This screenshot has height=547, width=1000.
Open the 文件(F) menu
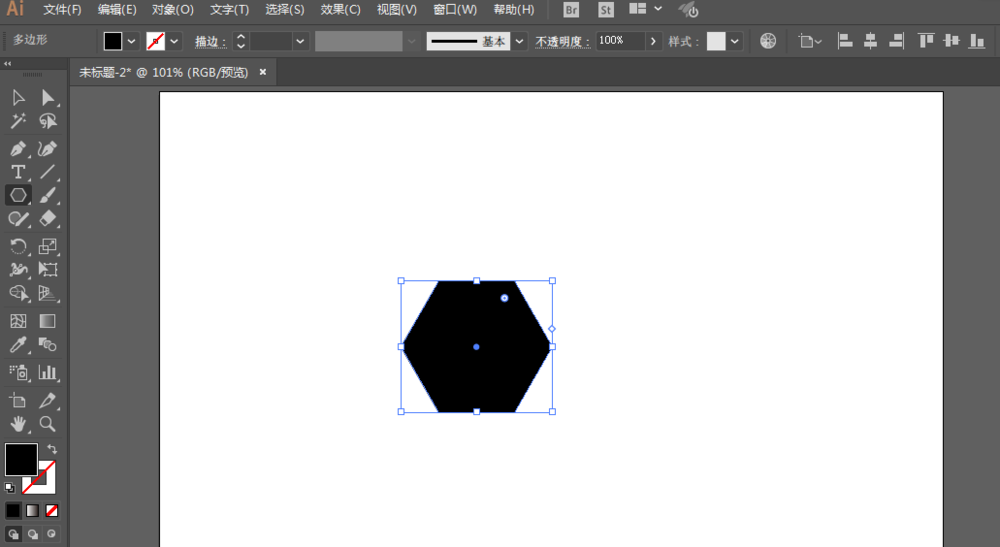pyautogui.click(x=62, y=10)
